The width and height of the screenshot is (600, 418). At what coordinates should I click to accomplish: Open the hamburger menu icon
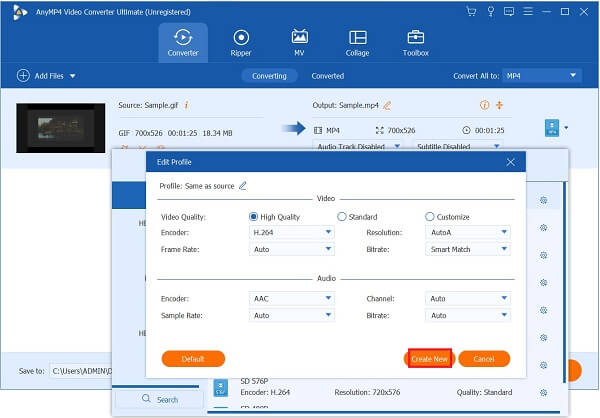[x=528, y=11]
